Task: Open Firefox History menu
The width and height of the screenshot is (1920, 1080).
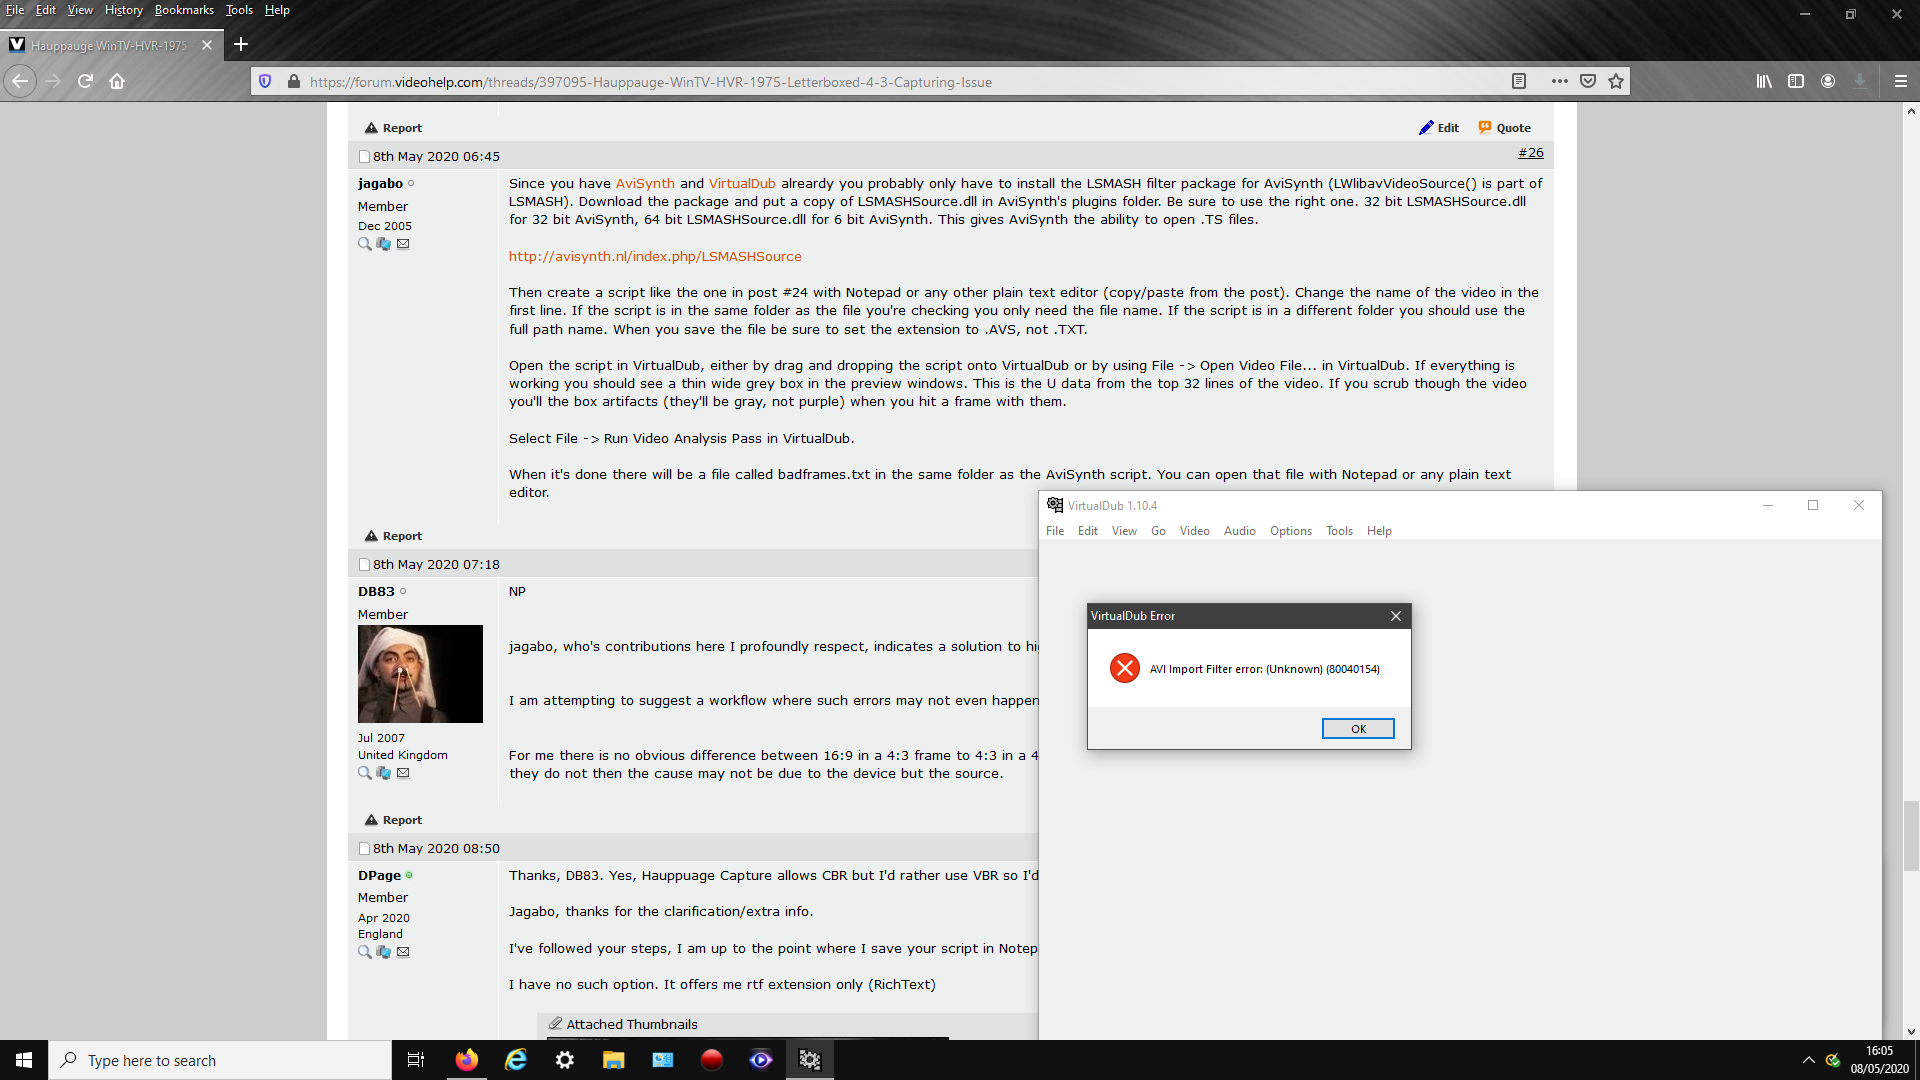Action: pos(123,10)
